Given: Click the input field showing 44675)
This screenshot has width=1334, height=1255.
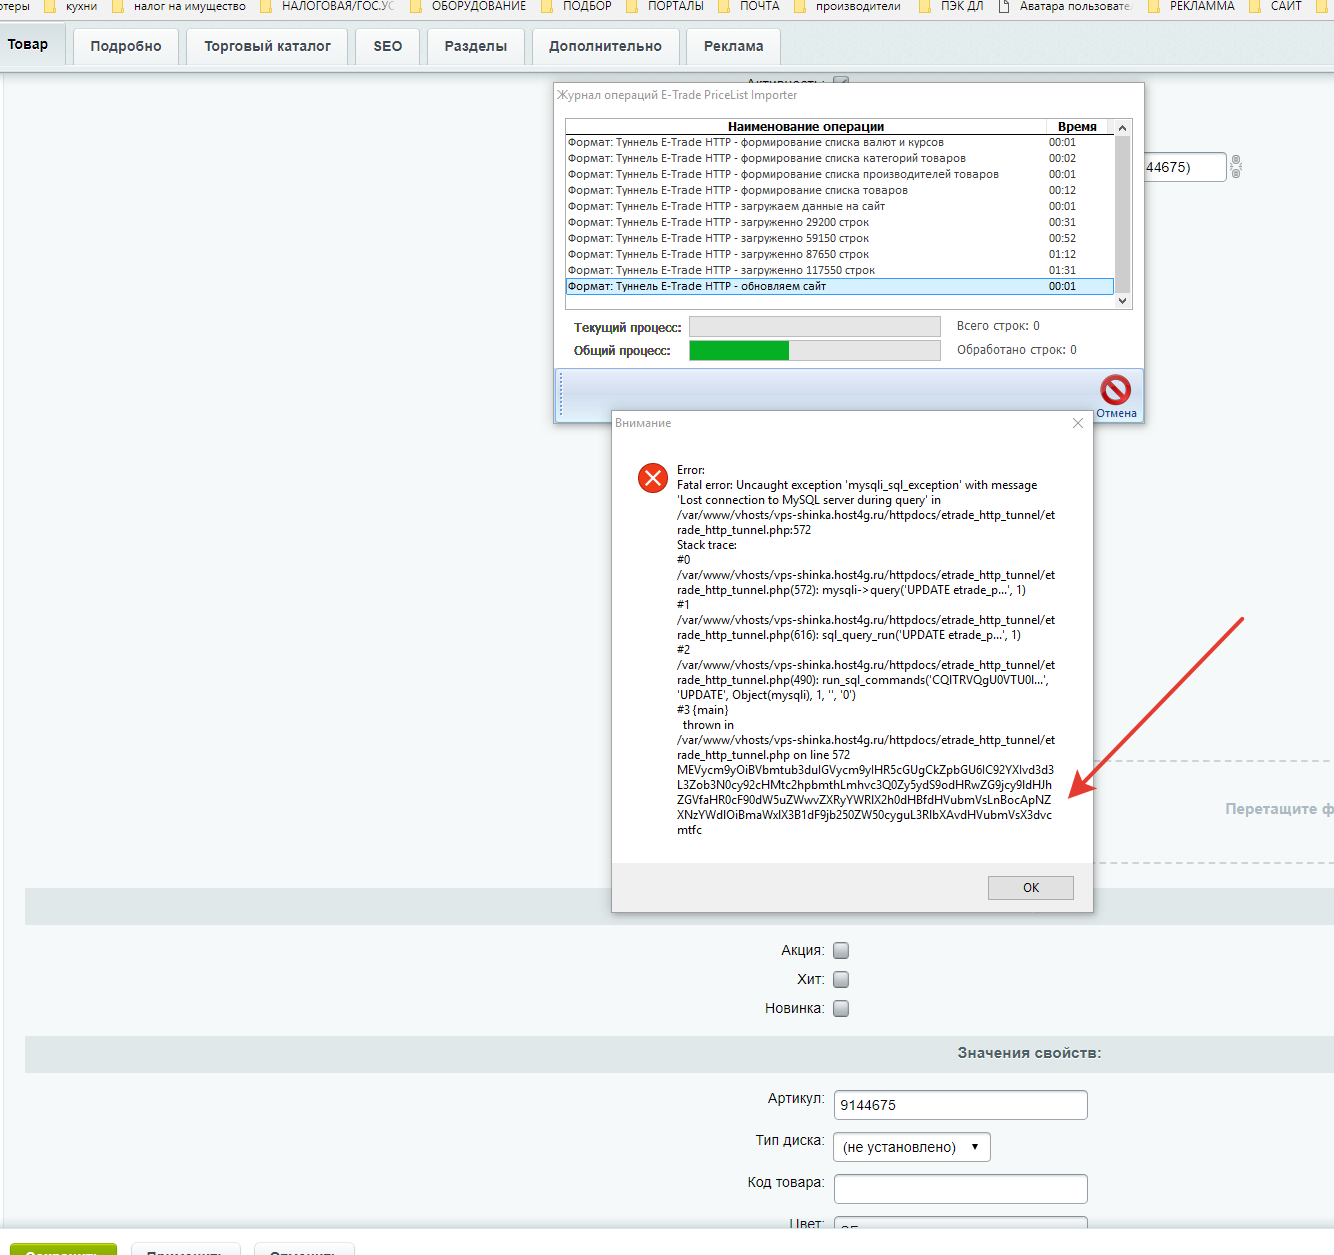Looking at the screenshot, I should (x=1185, y=167).
